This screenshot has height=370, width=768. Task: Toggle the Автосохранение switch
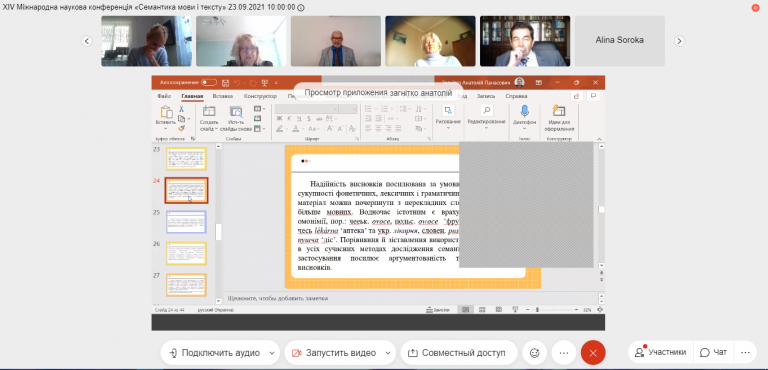pyautogui.click(x=209, y=82)
